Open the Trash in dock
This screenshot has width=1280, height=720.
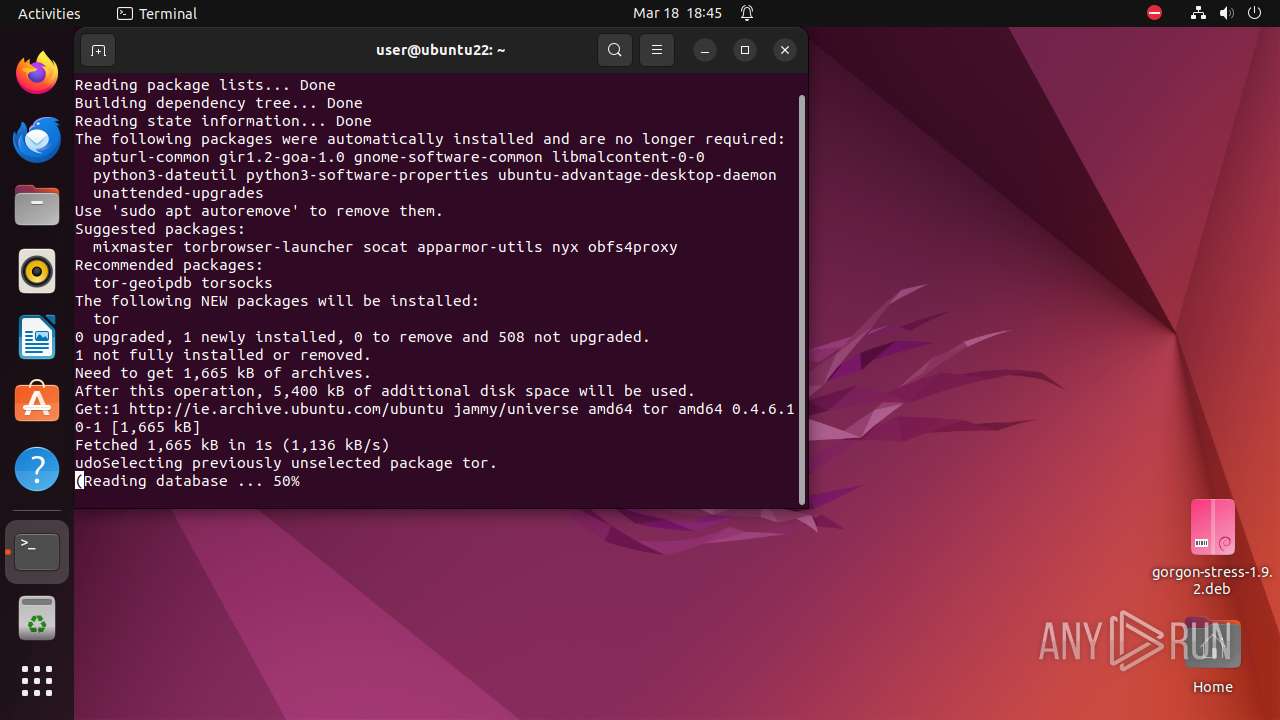click(x=37, y=618)
